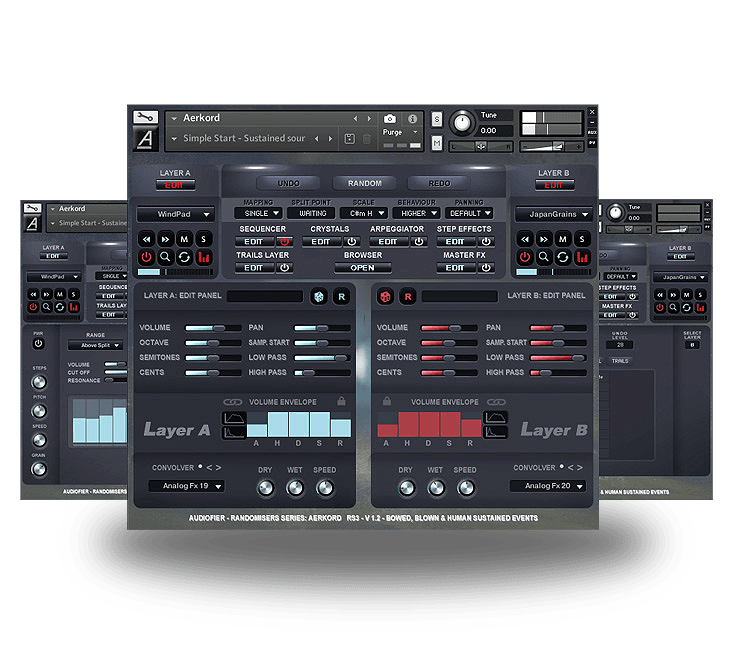Open the wrench settings icon in front window
Image resolution: width=730 pixels, height=655 pixels.
[145, 117]
